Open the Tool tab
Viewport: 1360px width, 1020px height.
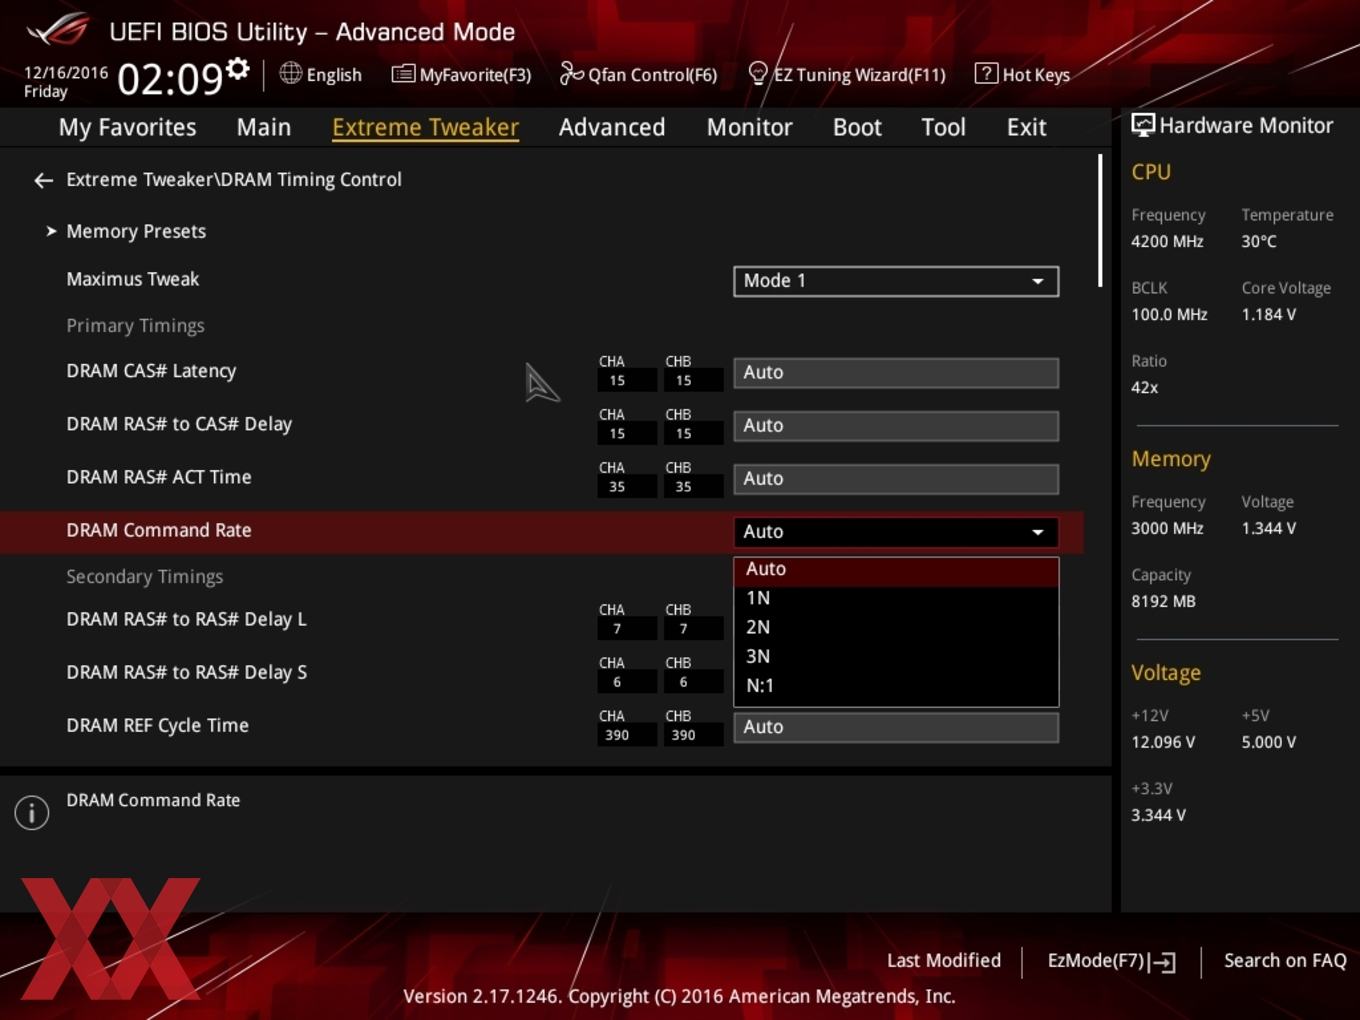point(943,127)
